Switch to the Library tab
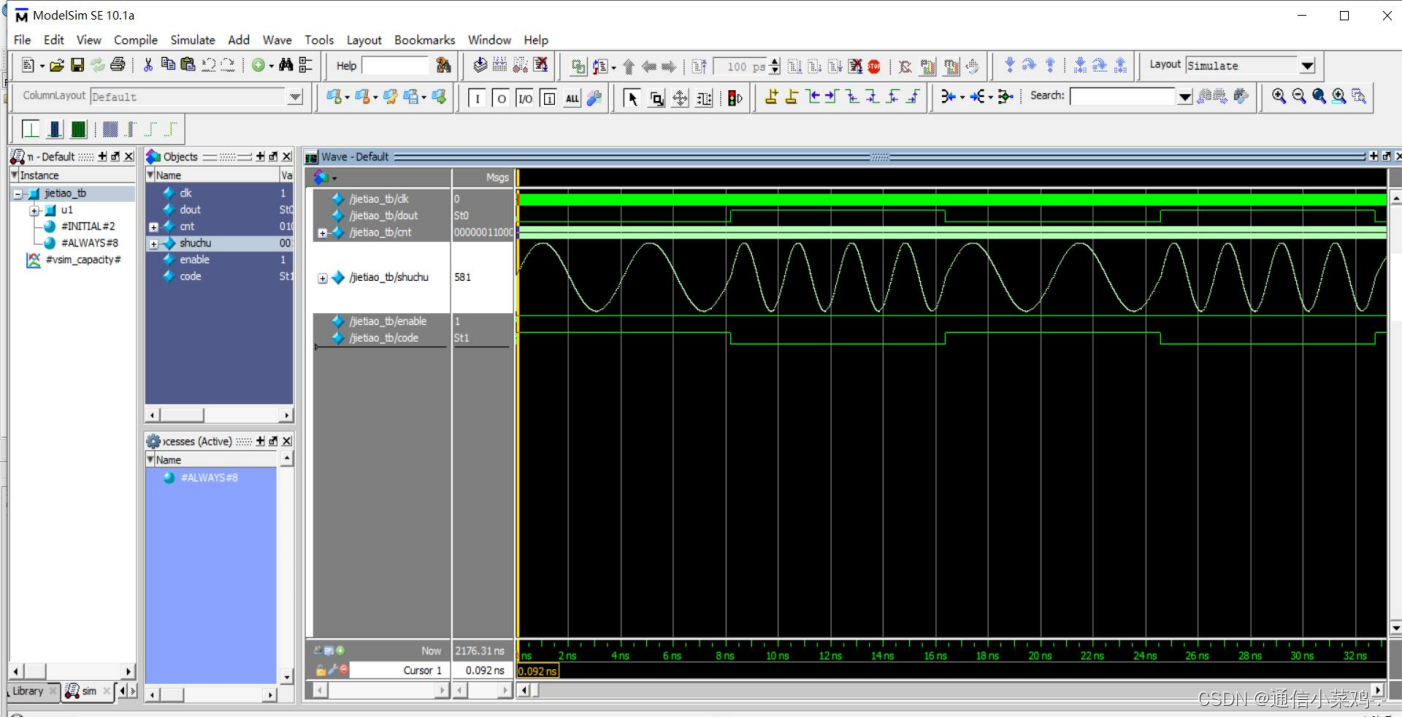The image size is (1402, 718). coord(28,691)
